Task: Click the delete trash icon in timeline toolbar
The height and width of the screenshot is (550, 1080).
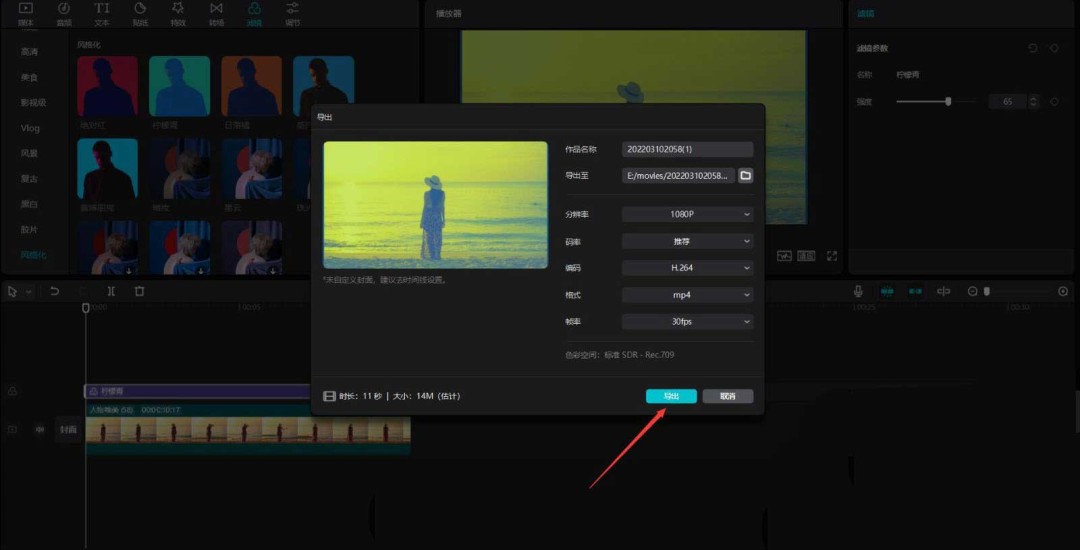Action: pos(139,291)
